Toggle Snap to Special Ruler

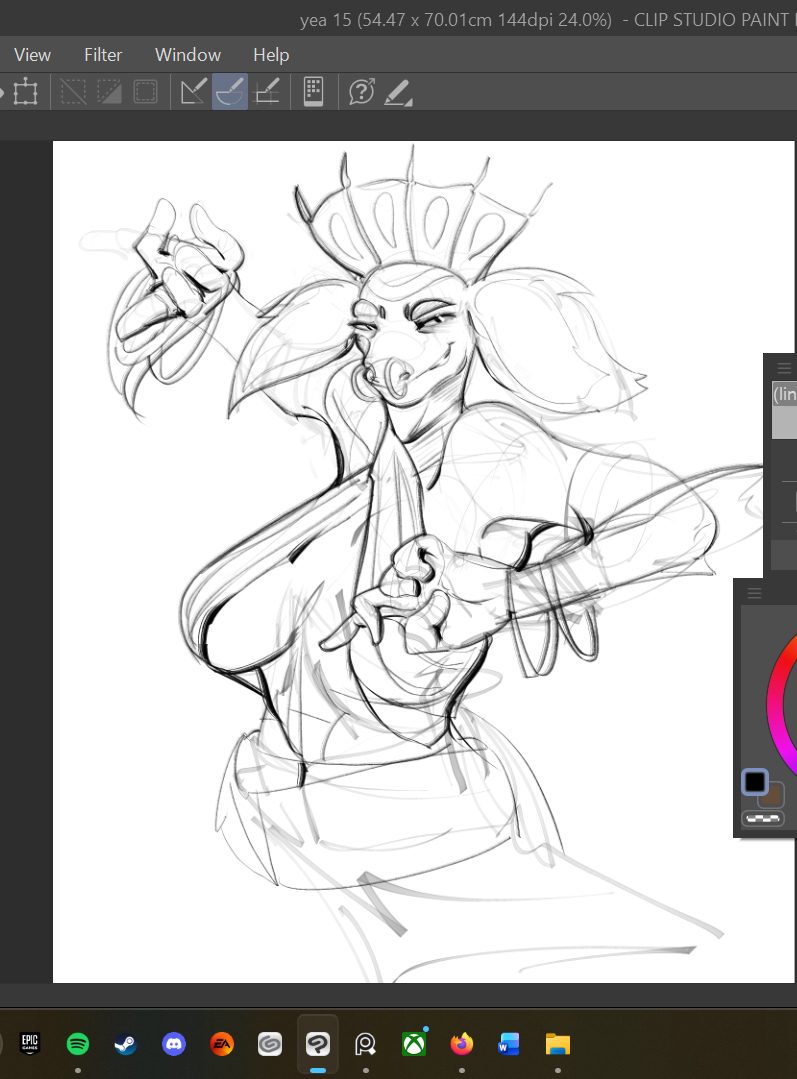(x=230, y=93)
